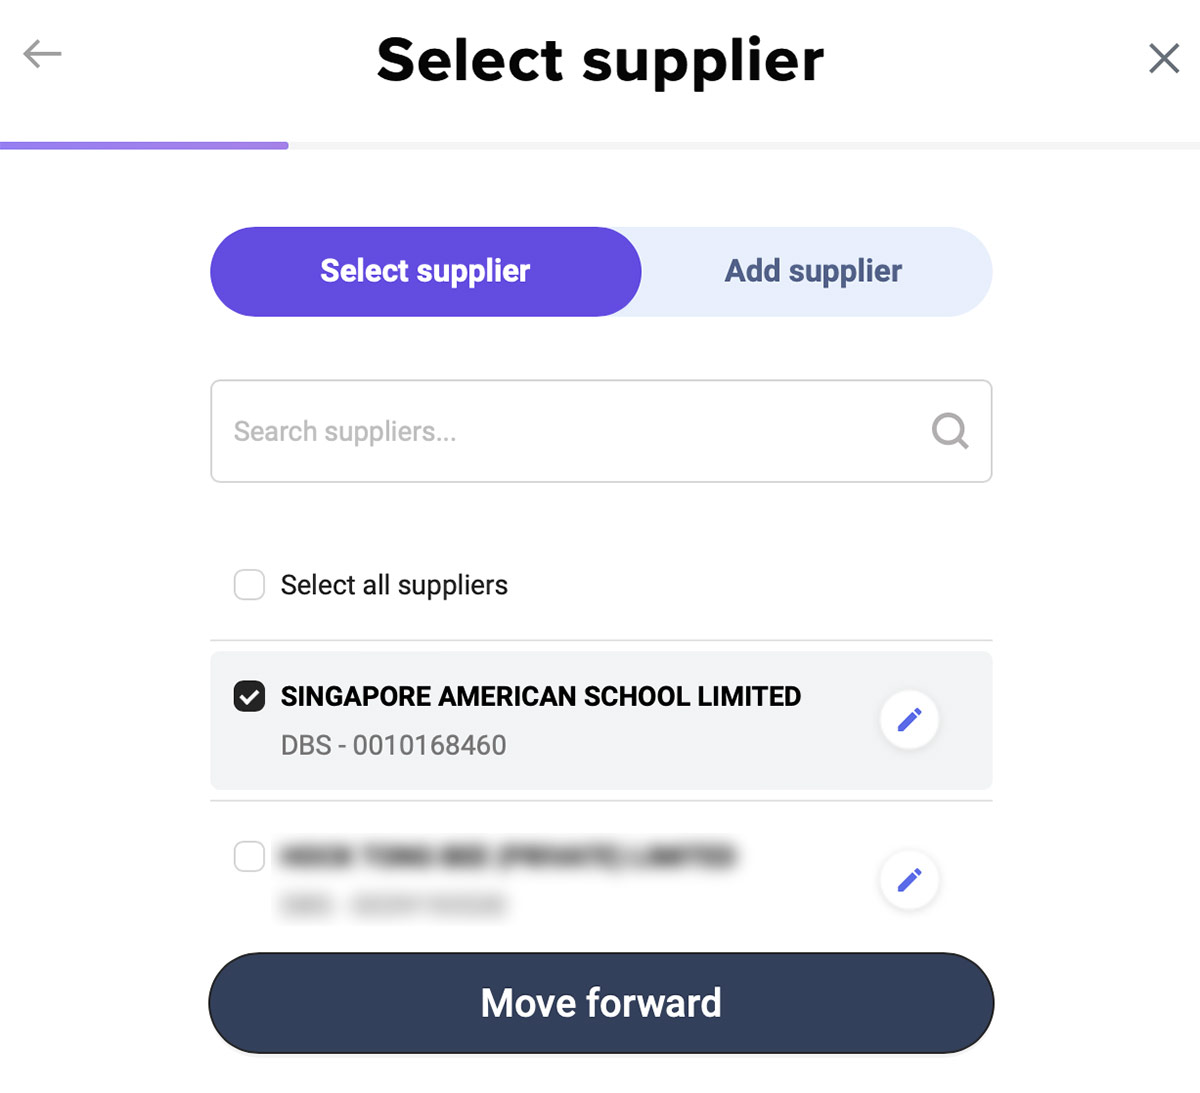The image size is (1200, 1093).
Task: Check the blurred second supplier's checkbox
Action: [249, 857]
